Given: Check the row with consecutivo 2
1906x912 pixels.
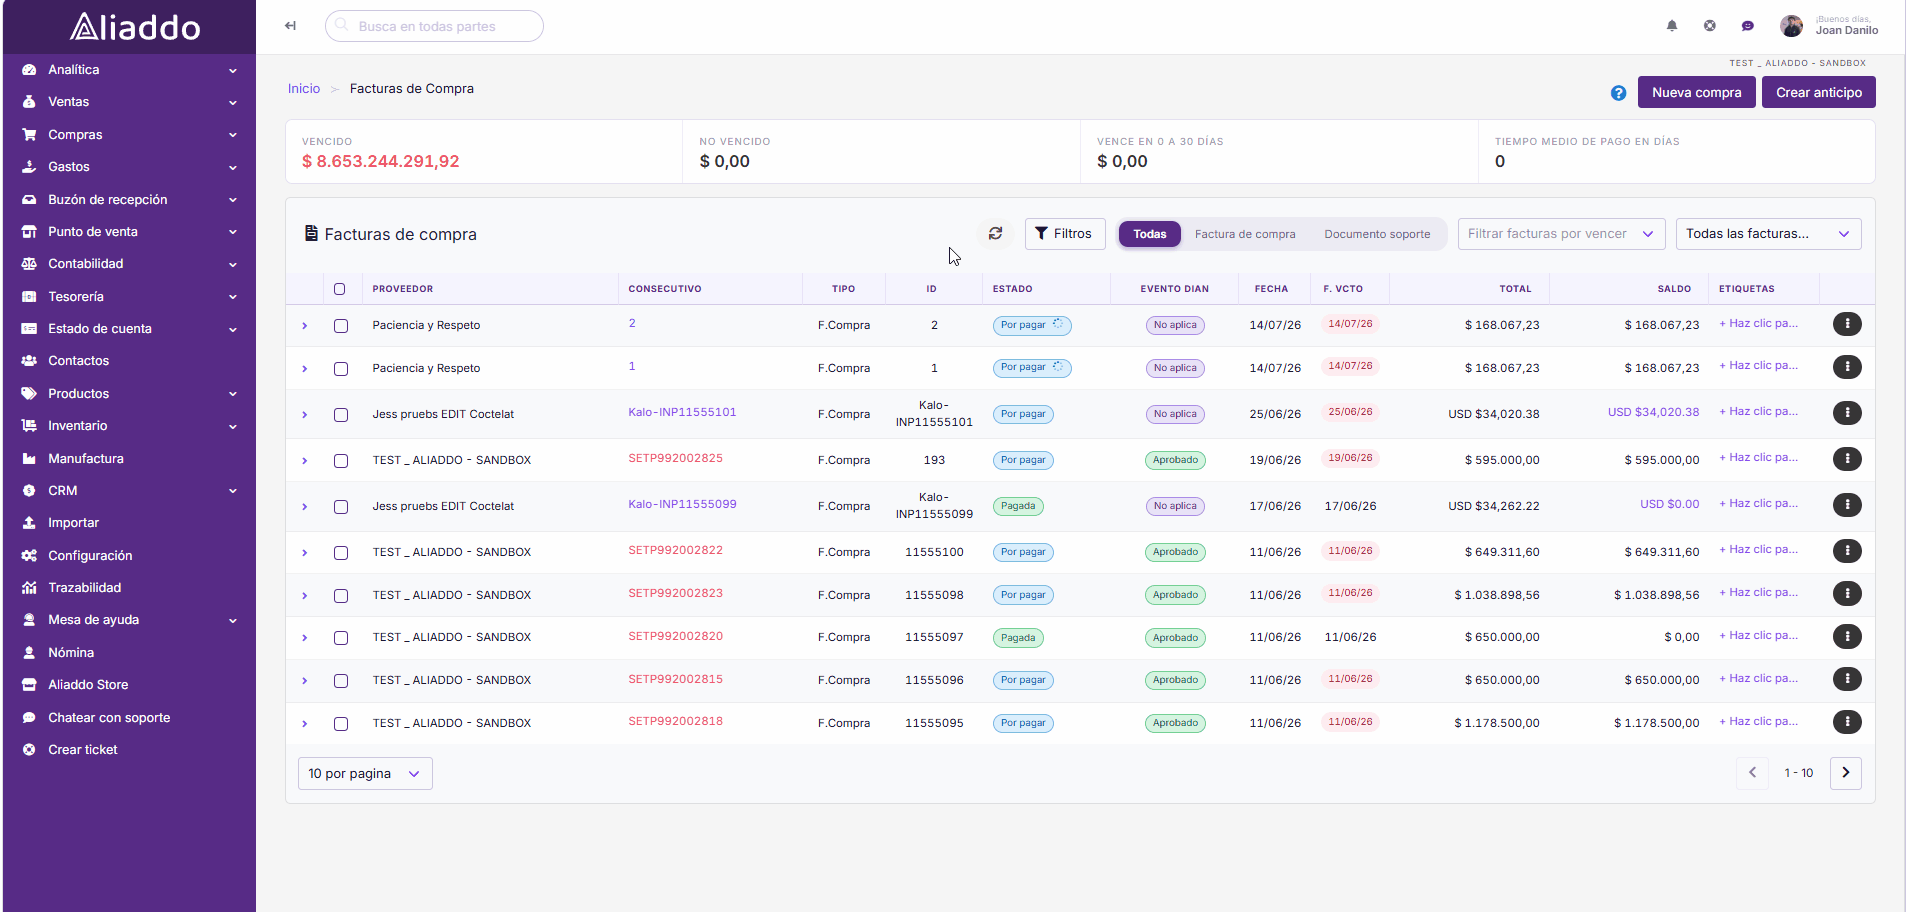Looking at the screenshot, I should pyautogui.click(x=341, y=326).
